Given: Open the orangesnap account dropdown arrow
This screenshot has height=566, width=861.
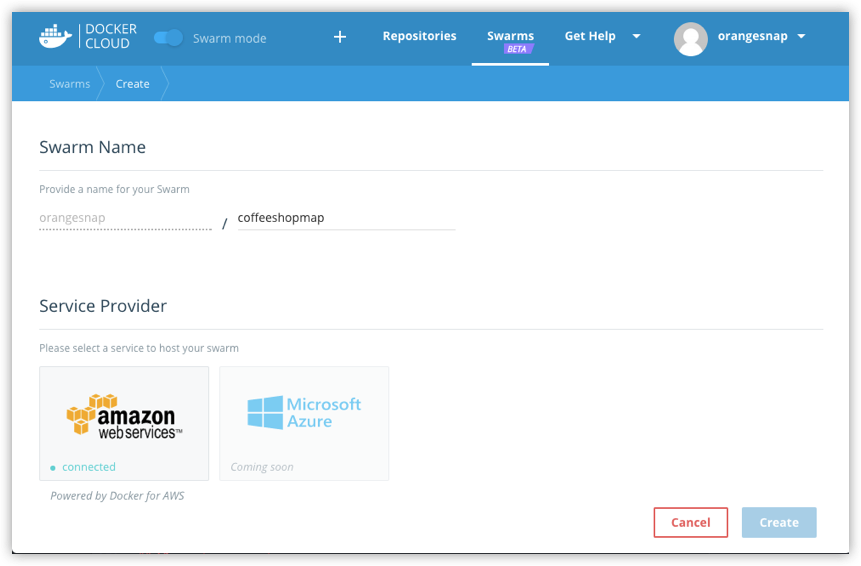Looking at the screenshot, I should (x=802, y=37).
